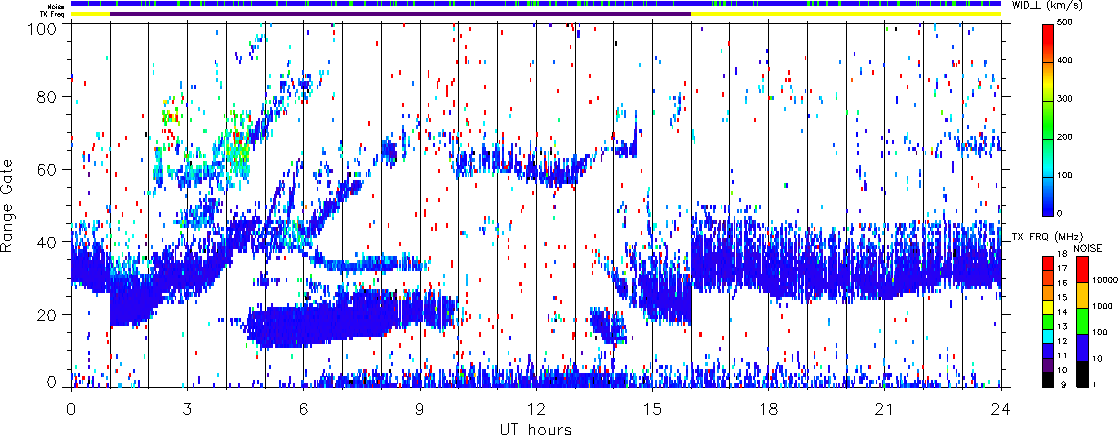This screenshot has height=435, width=1118.
Task: Select the 6 tick label on UT hours axis
Action: [x=303, y=409]
